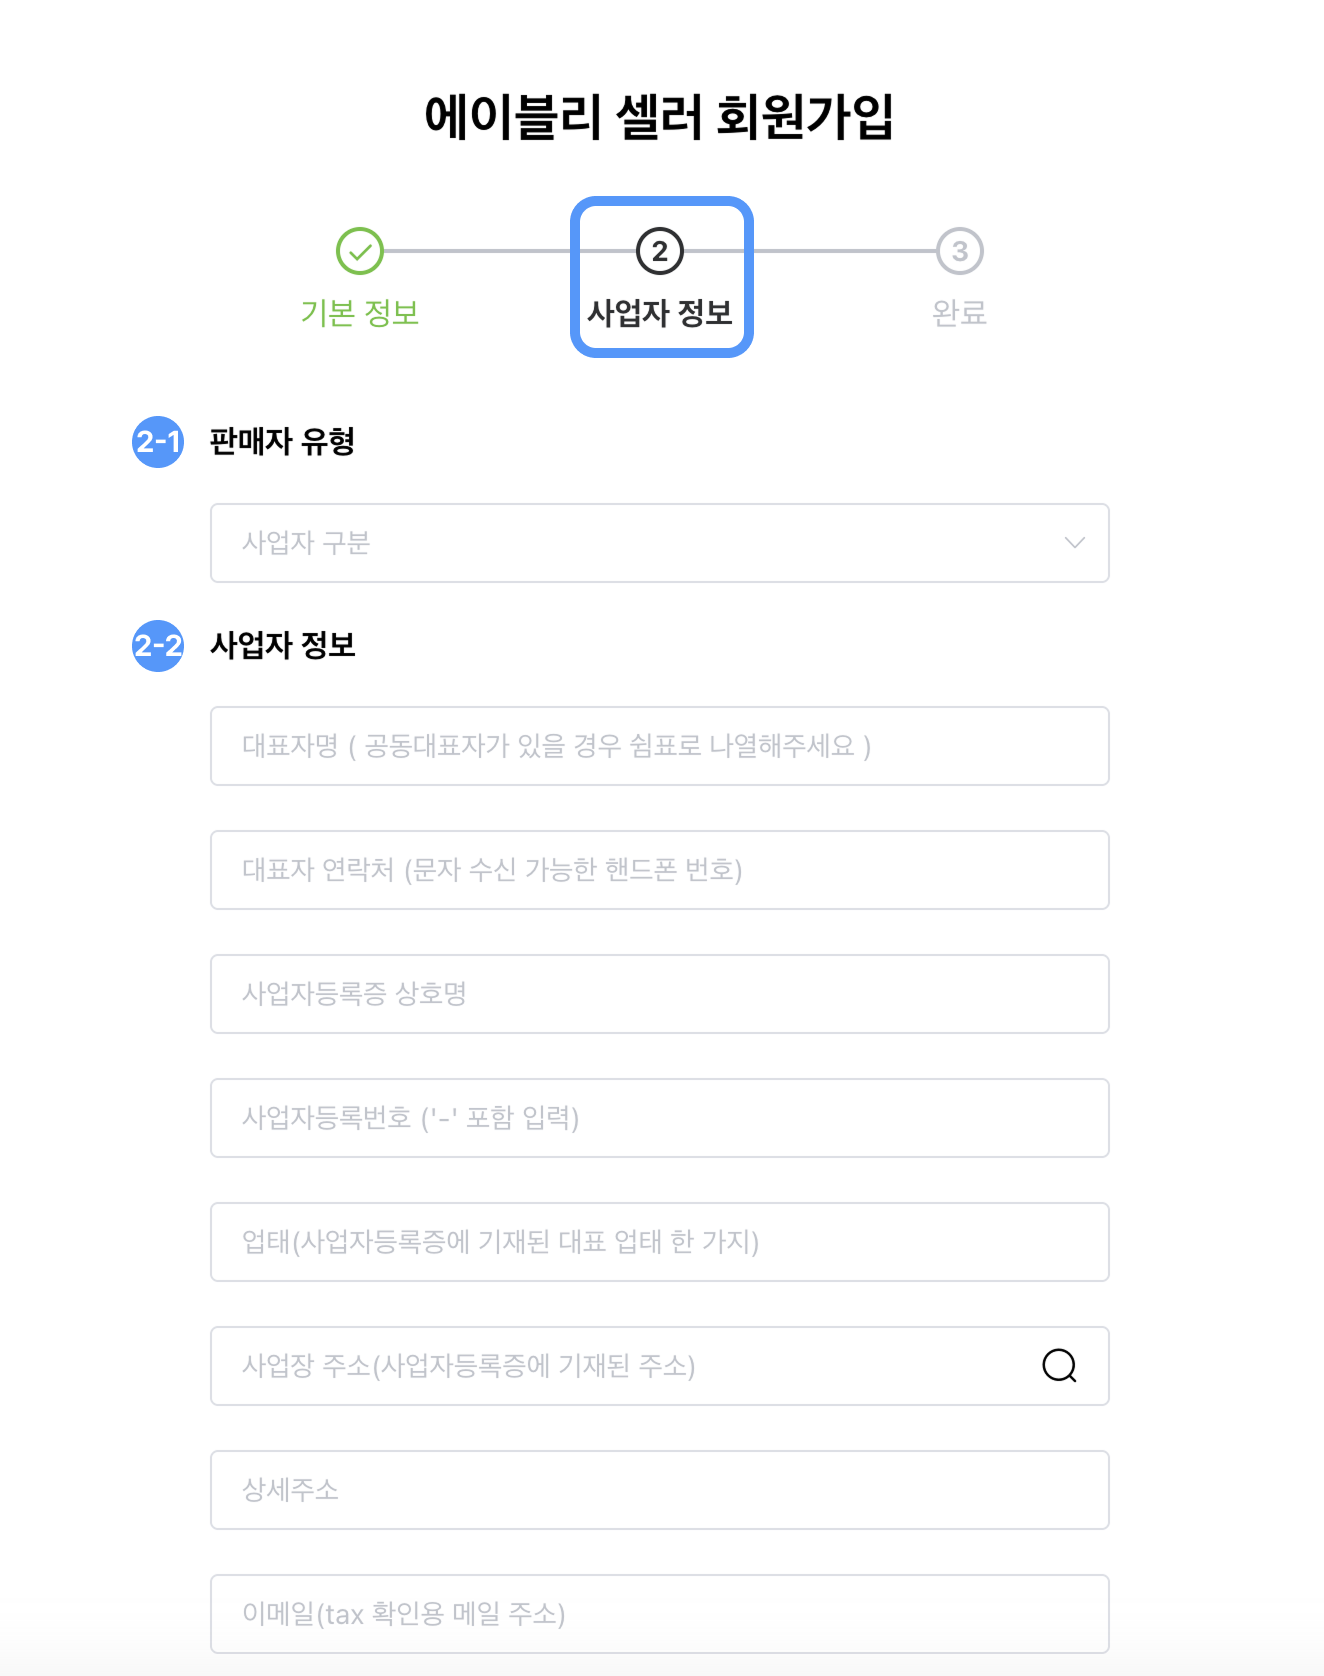The width and height of the screenshot is (1324, 1676).
Task: Click the 상세주소 detailed address field
Action: tap(660, 1490)
